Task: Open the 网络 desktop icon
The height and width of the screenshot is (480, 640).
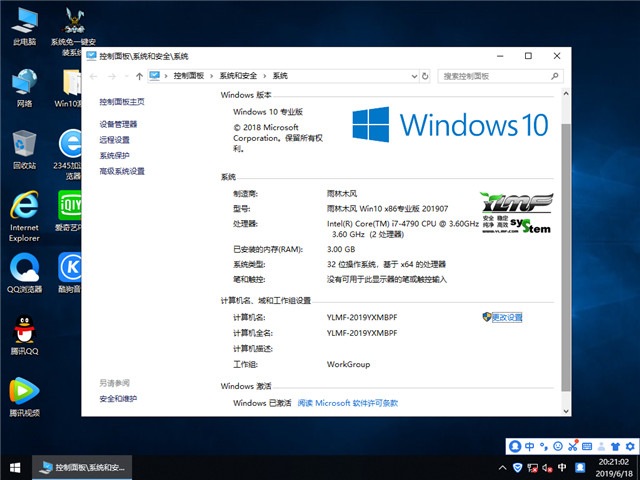Action: [24, 87]
